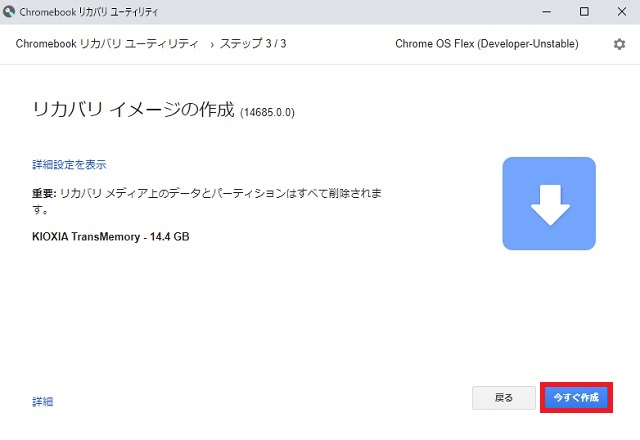Viewport: 640px width, 440px height.
Task: Click Chrome OS Flex (Developer-Unstable) label
Action: pos(487,44)
